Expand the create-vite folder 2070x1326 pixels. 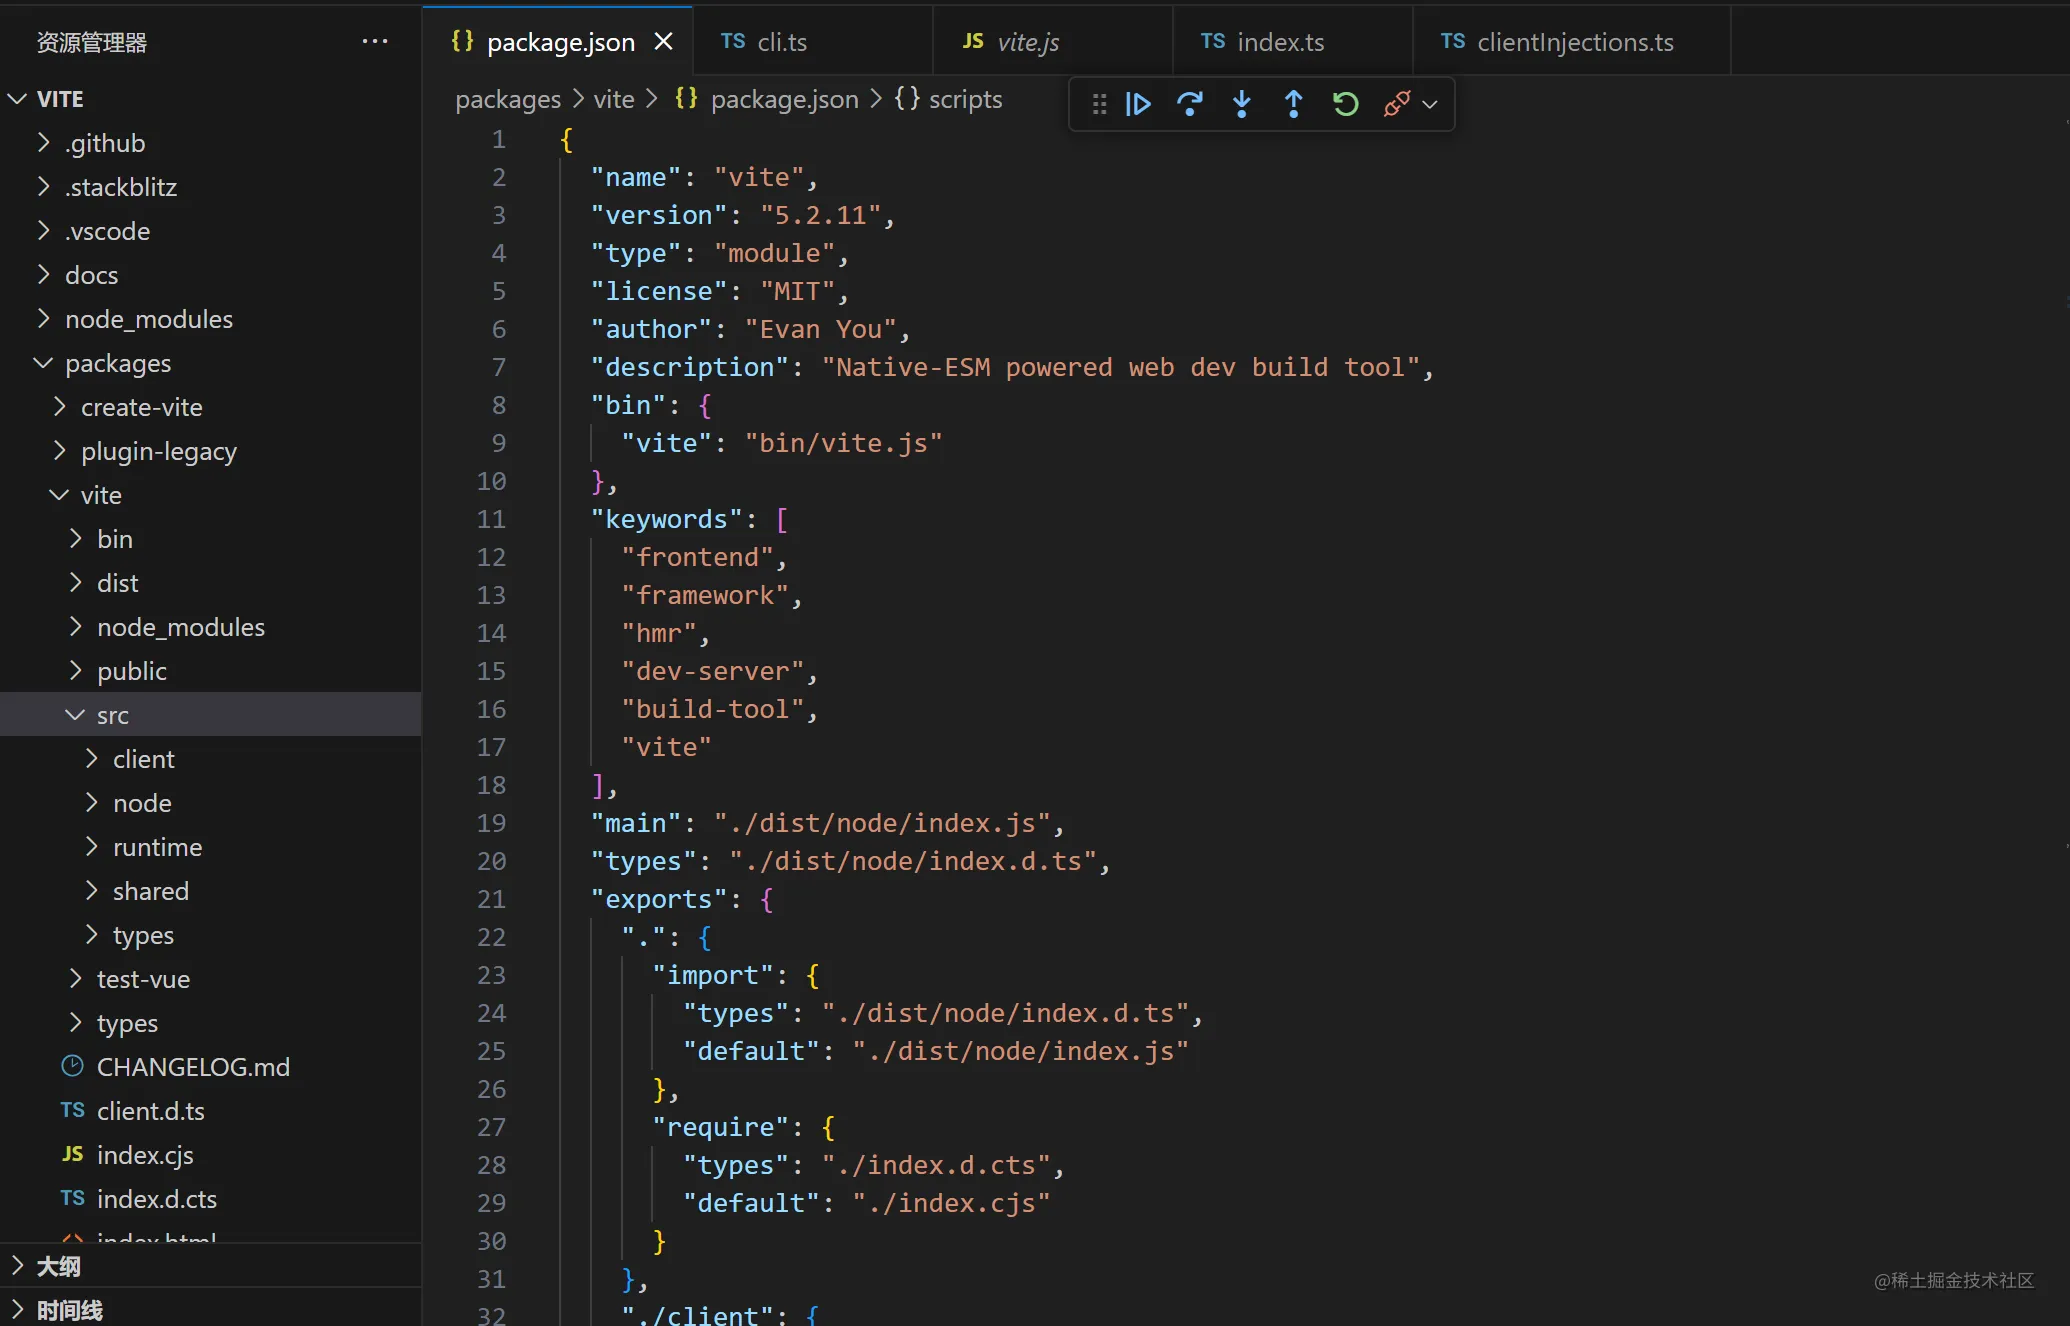coord(211,407)
